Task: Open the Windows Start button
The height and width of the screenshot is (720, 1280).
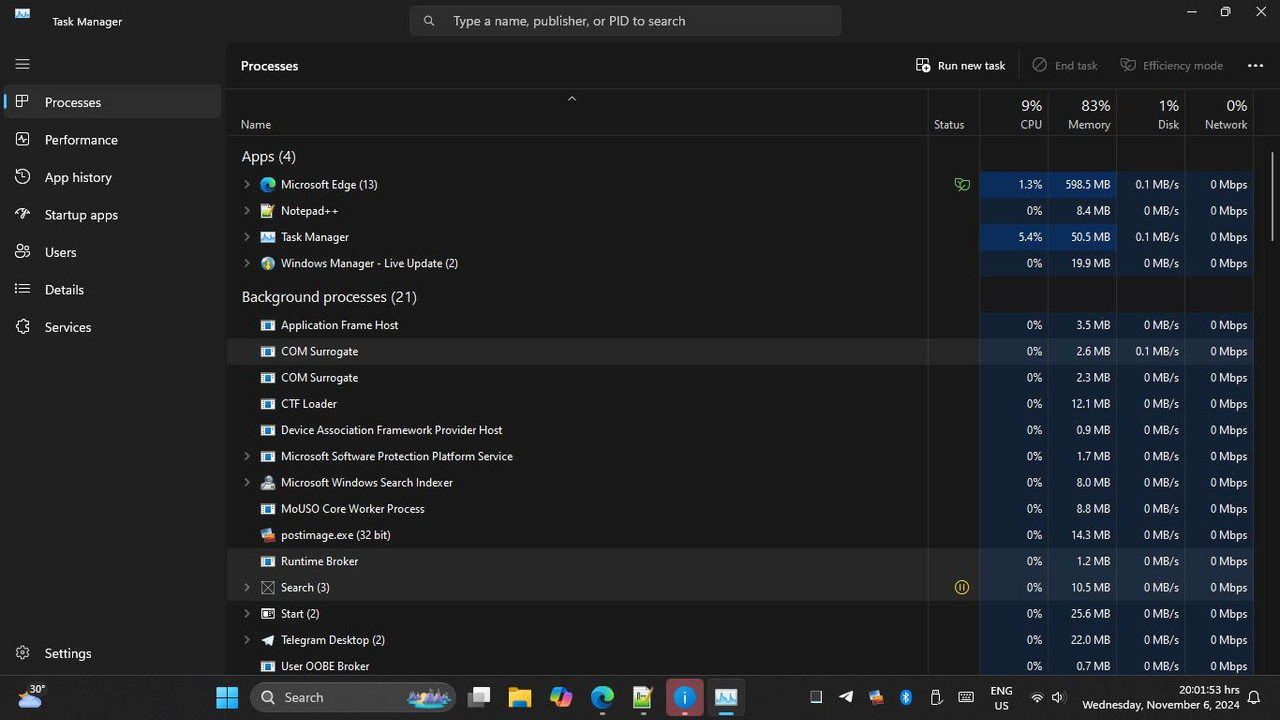Action: [227, 697]
